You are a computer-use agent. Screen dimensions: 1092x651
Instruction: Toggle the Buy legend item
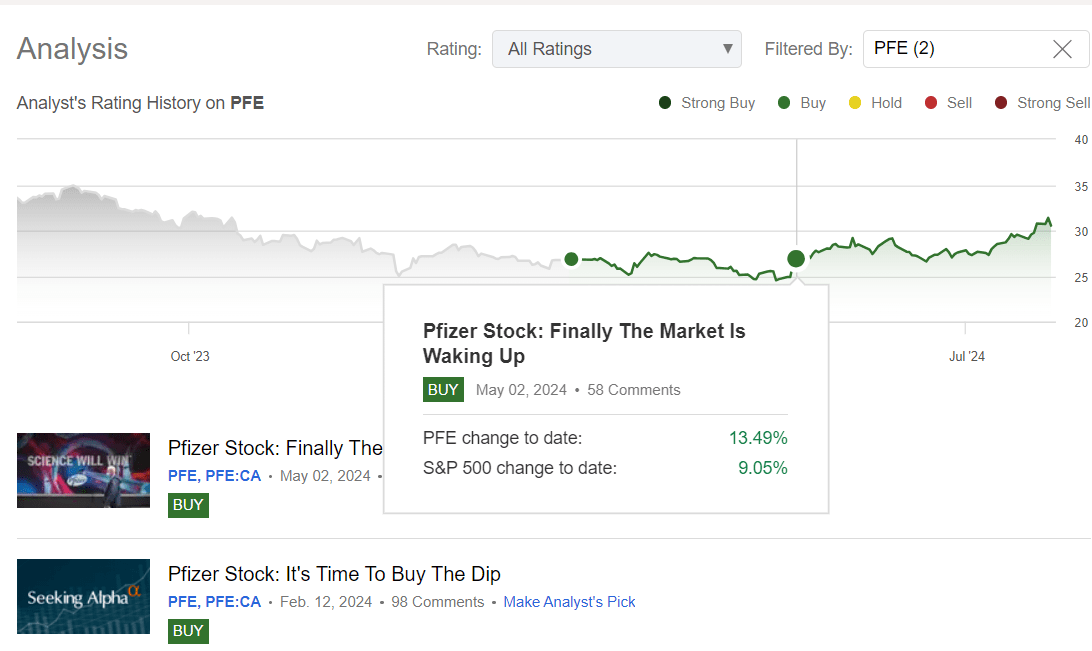[x=803, y=103]
